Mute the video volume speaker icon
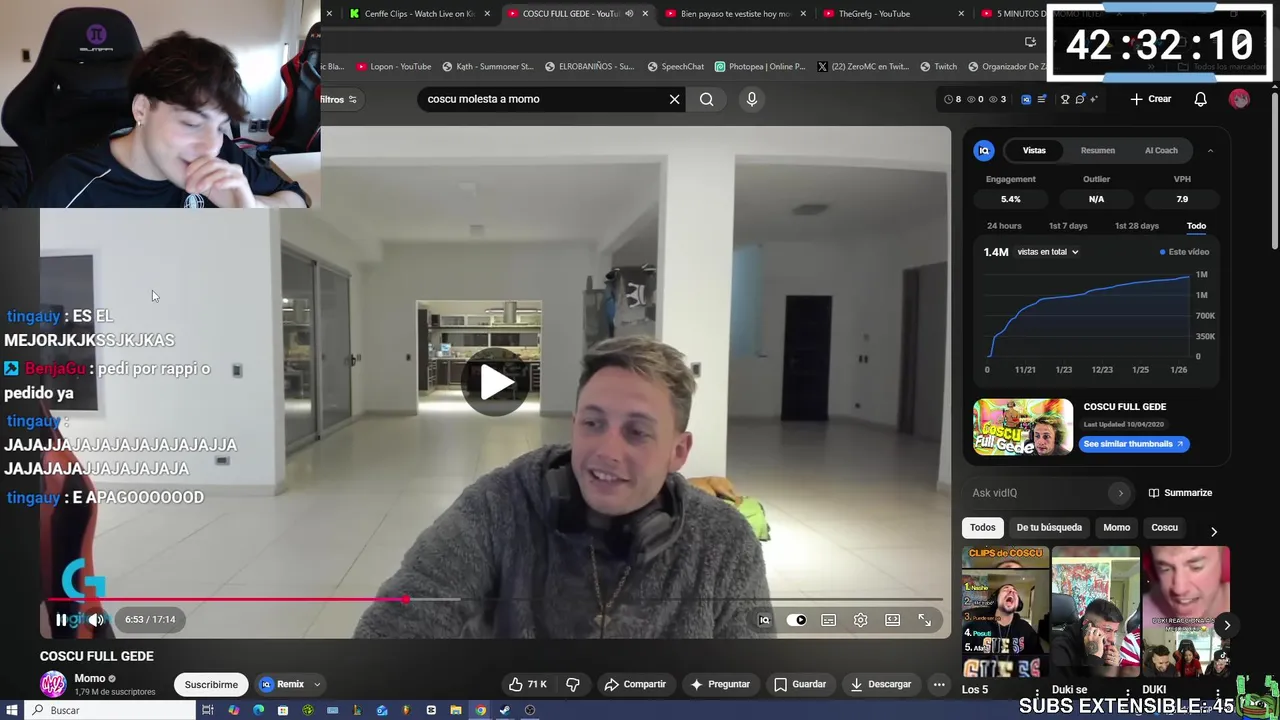 tap(96, 620)
